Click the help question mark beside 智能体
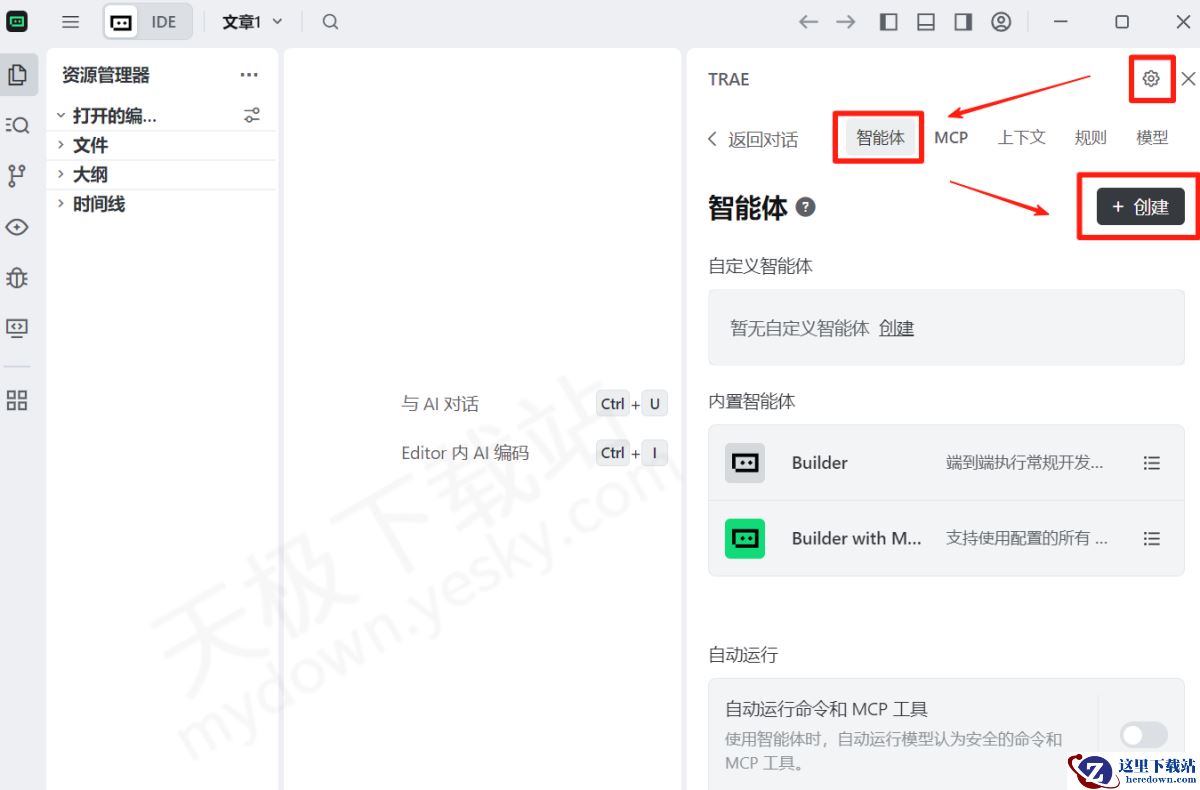Screen dimensions: 1200x790 pyautogui.click(x=805, y=207)
